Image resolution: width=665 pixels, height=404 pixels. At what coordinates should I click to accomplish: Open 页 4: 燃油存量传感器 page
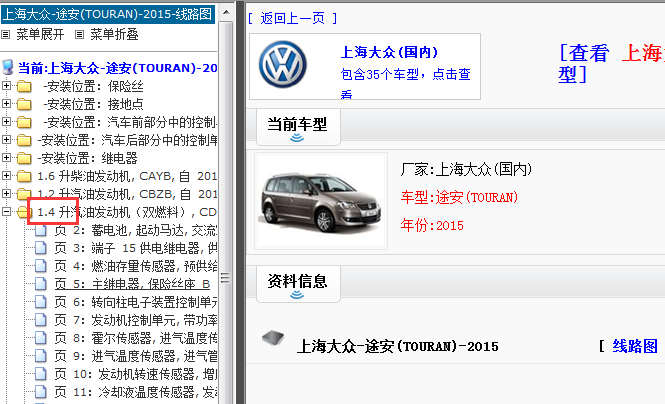pos(136,267)
